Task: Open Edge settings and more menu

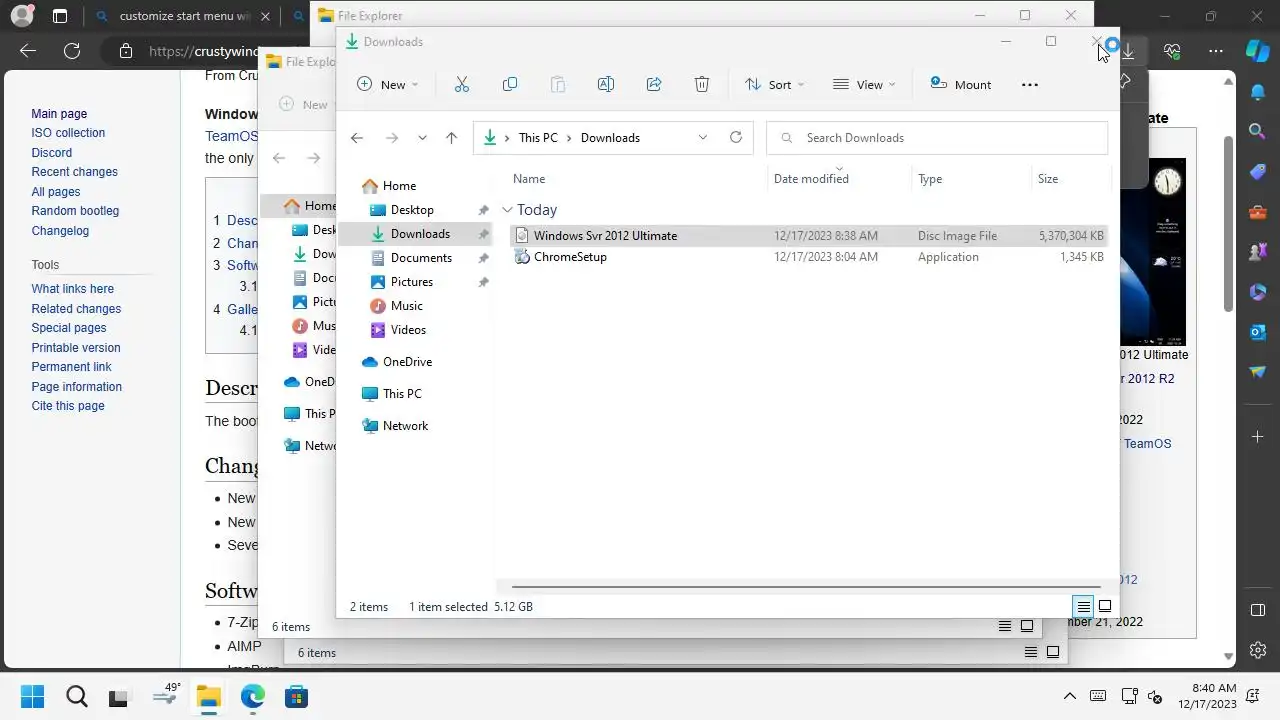Action: tap(1216, 51)
